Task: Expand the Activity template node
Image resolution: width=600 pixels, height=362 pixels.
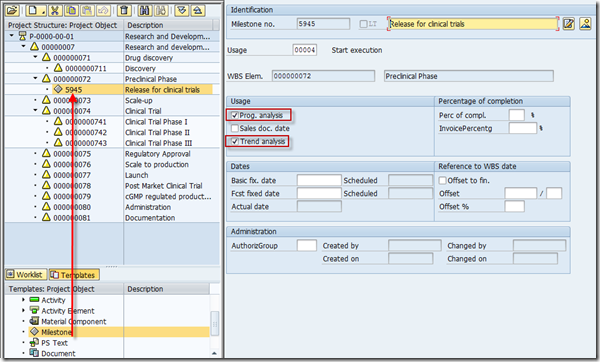Action: [x=23, y=300]
